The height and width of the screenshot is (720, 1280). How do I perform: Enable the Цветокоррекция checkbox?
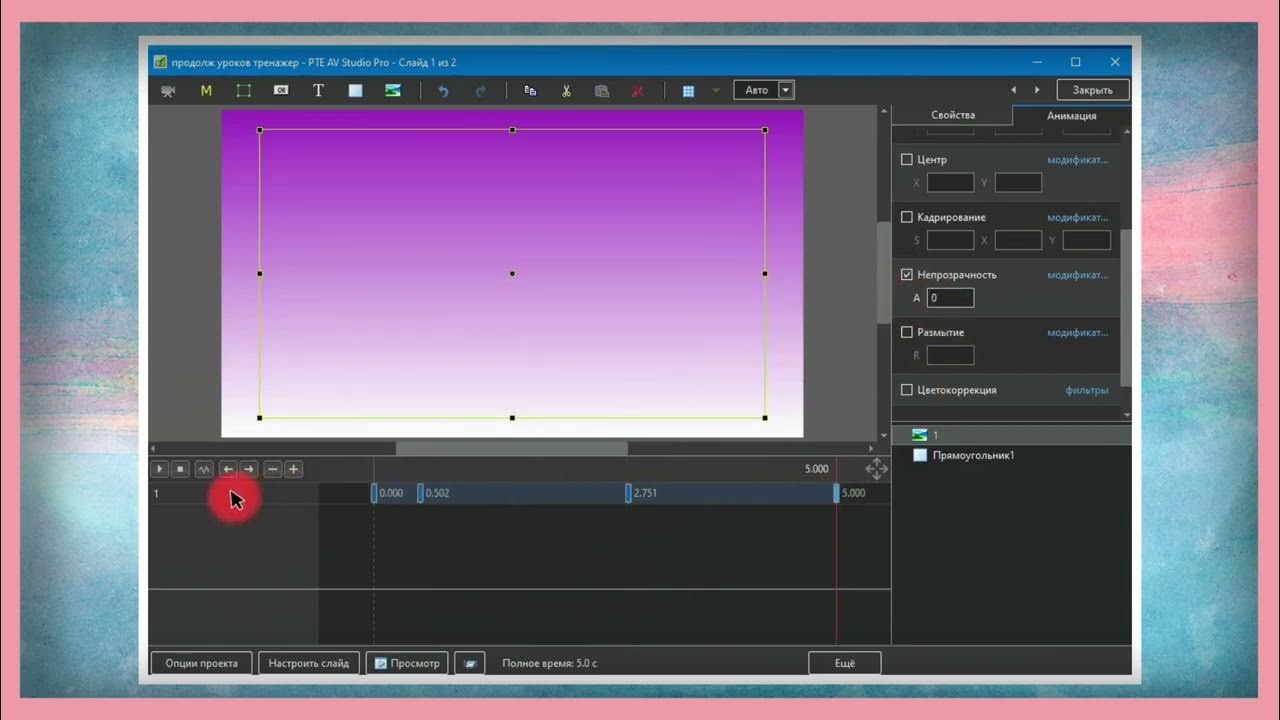pyautogui.click(x=907, y=390)
